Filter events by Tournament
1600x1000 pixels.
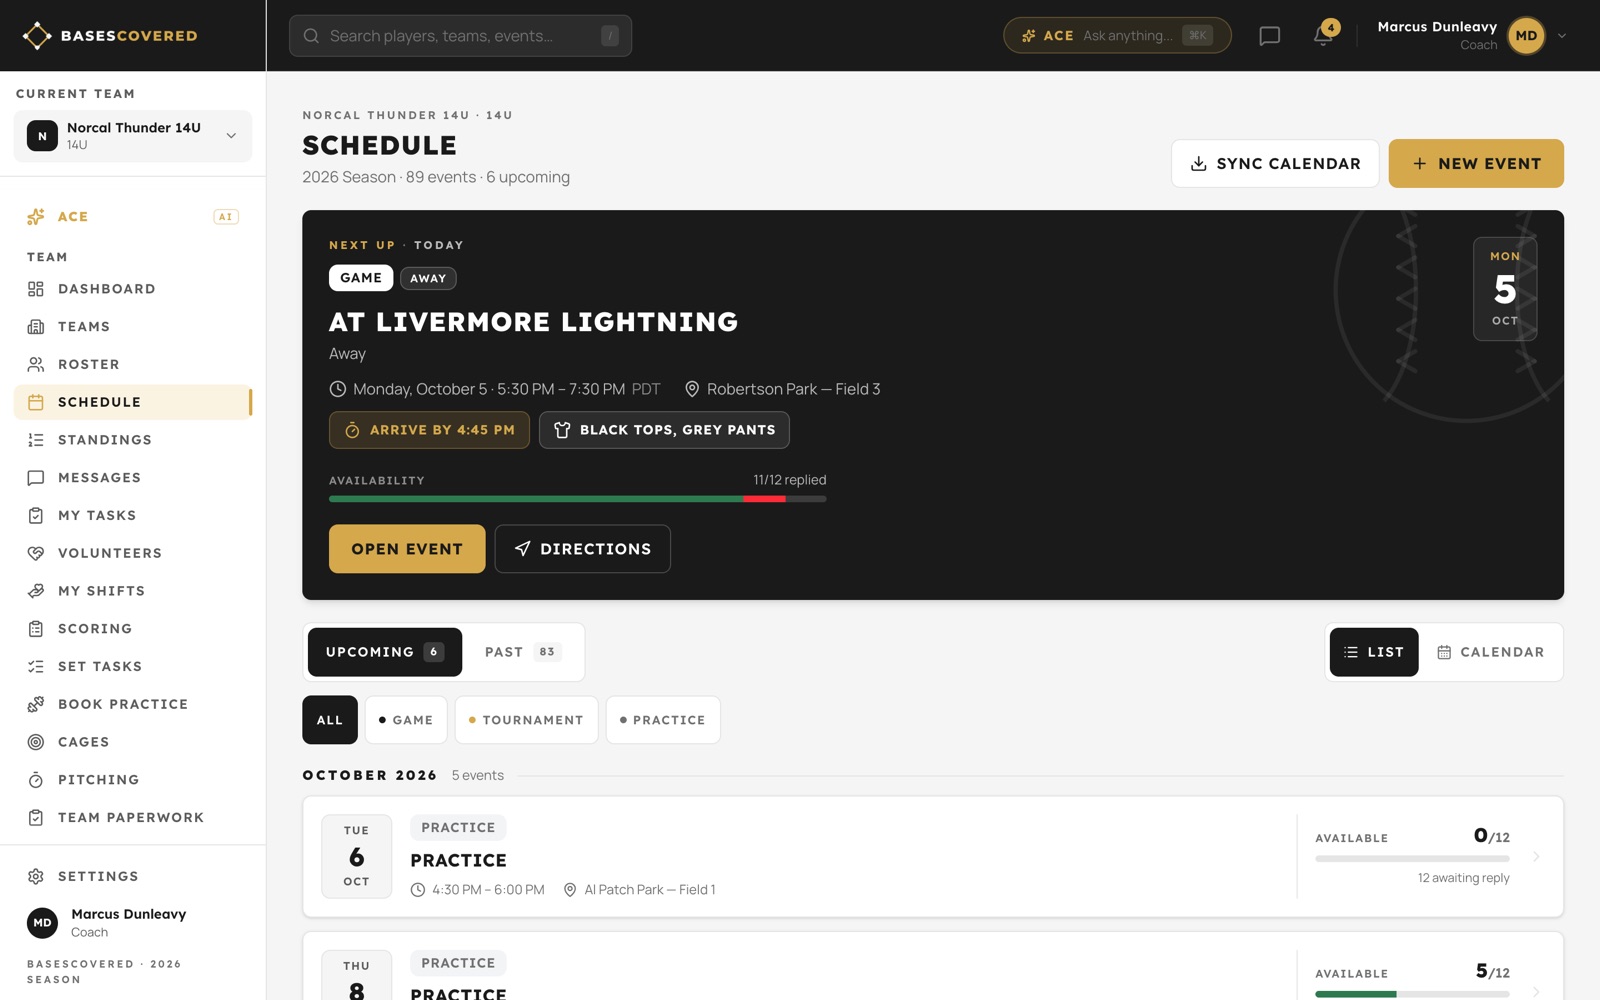(526, 720)
